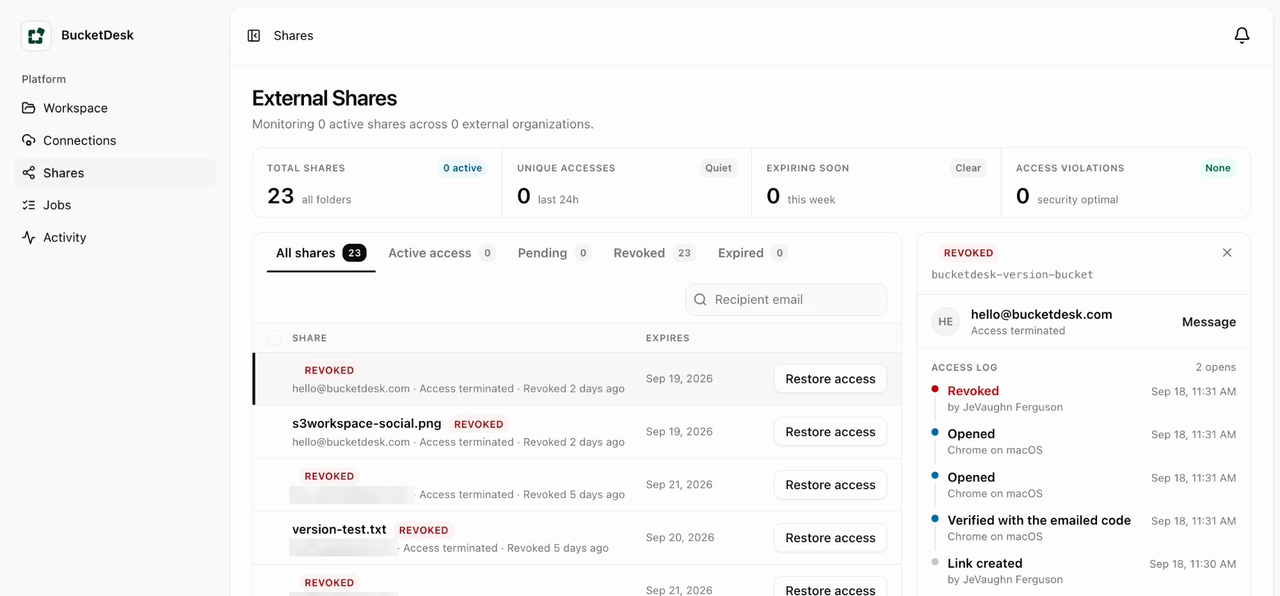This screenshot has width=1280, height=596.
Task: Switch to the Pending tab
Action: click(554, 253)
